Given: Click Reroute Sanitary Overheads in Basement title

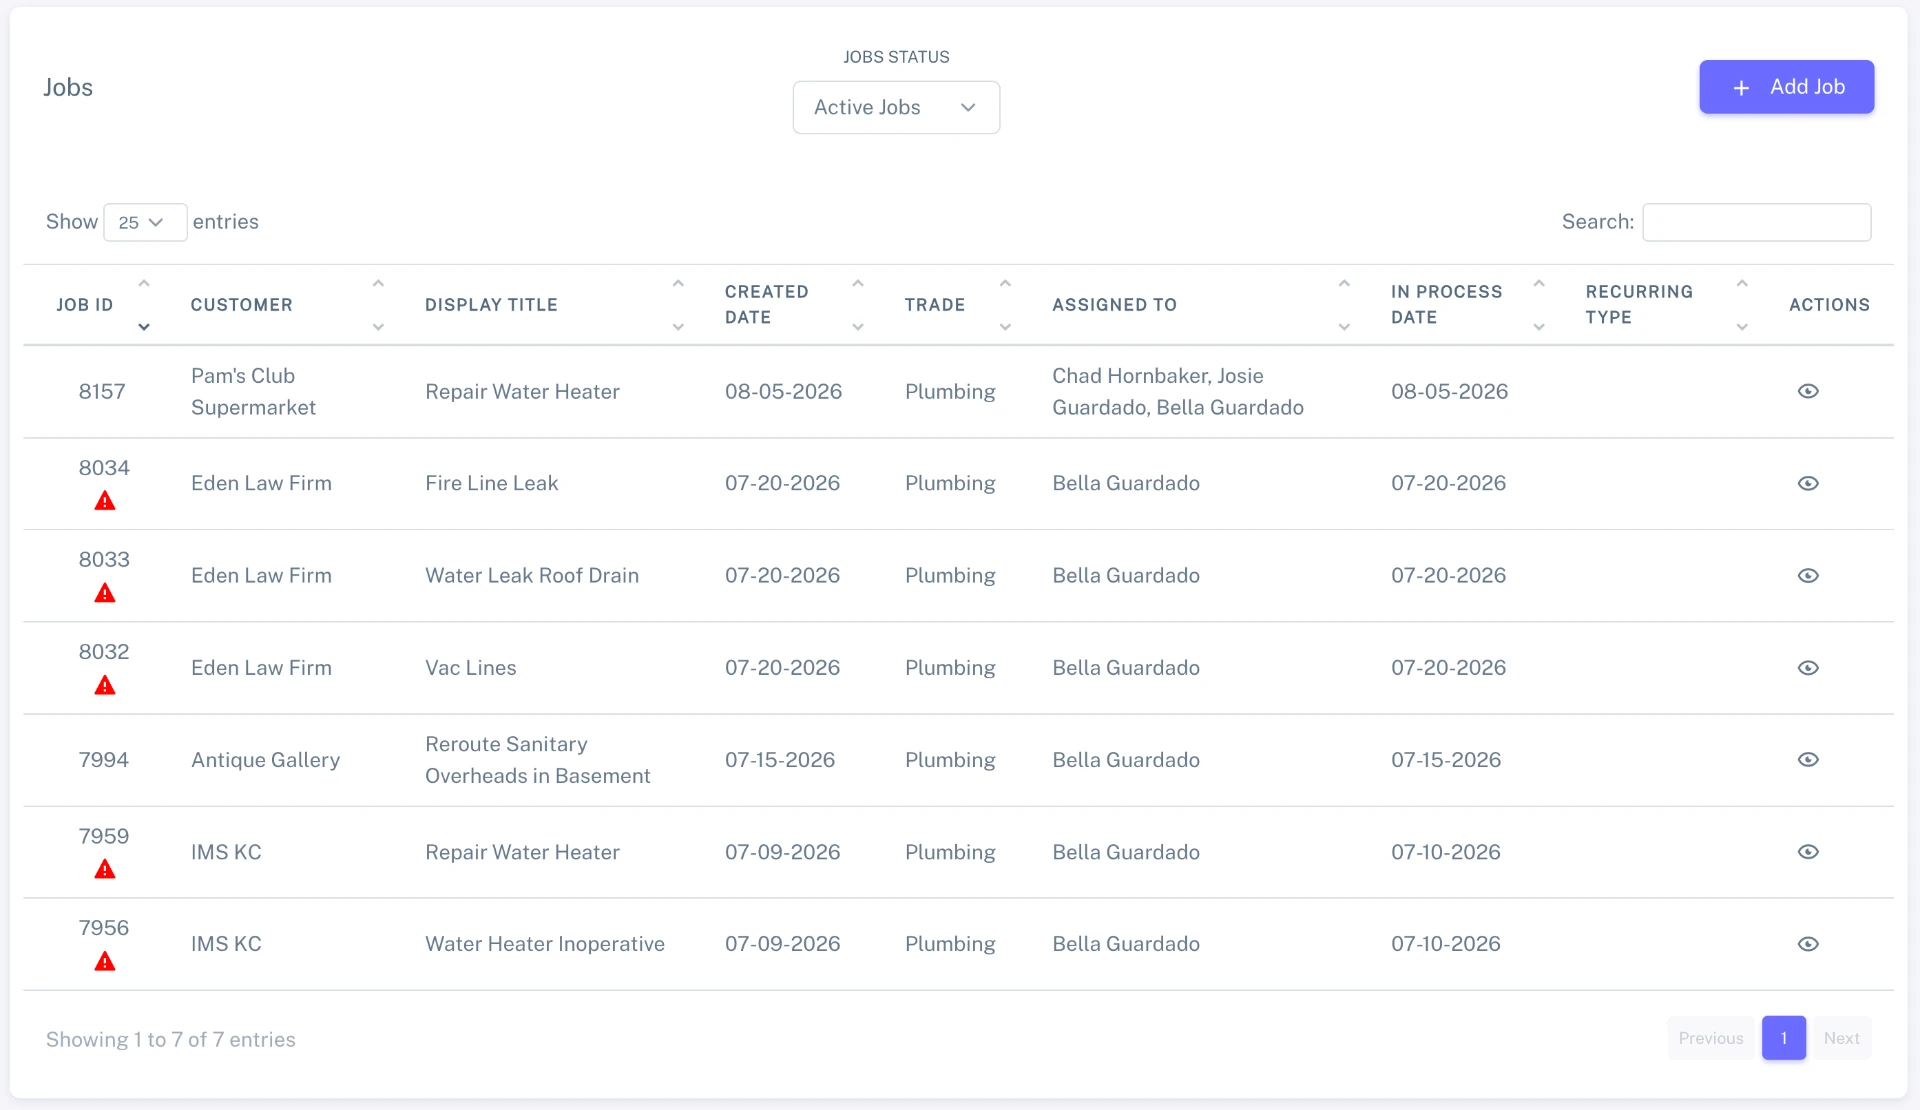Looking at the screenshot, I should (x=537, y=760).
